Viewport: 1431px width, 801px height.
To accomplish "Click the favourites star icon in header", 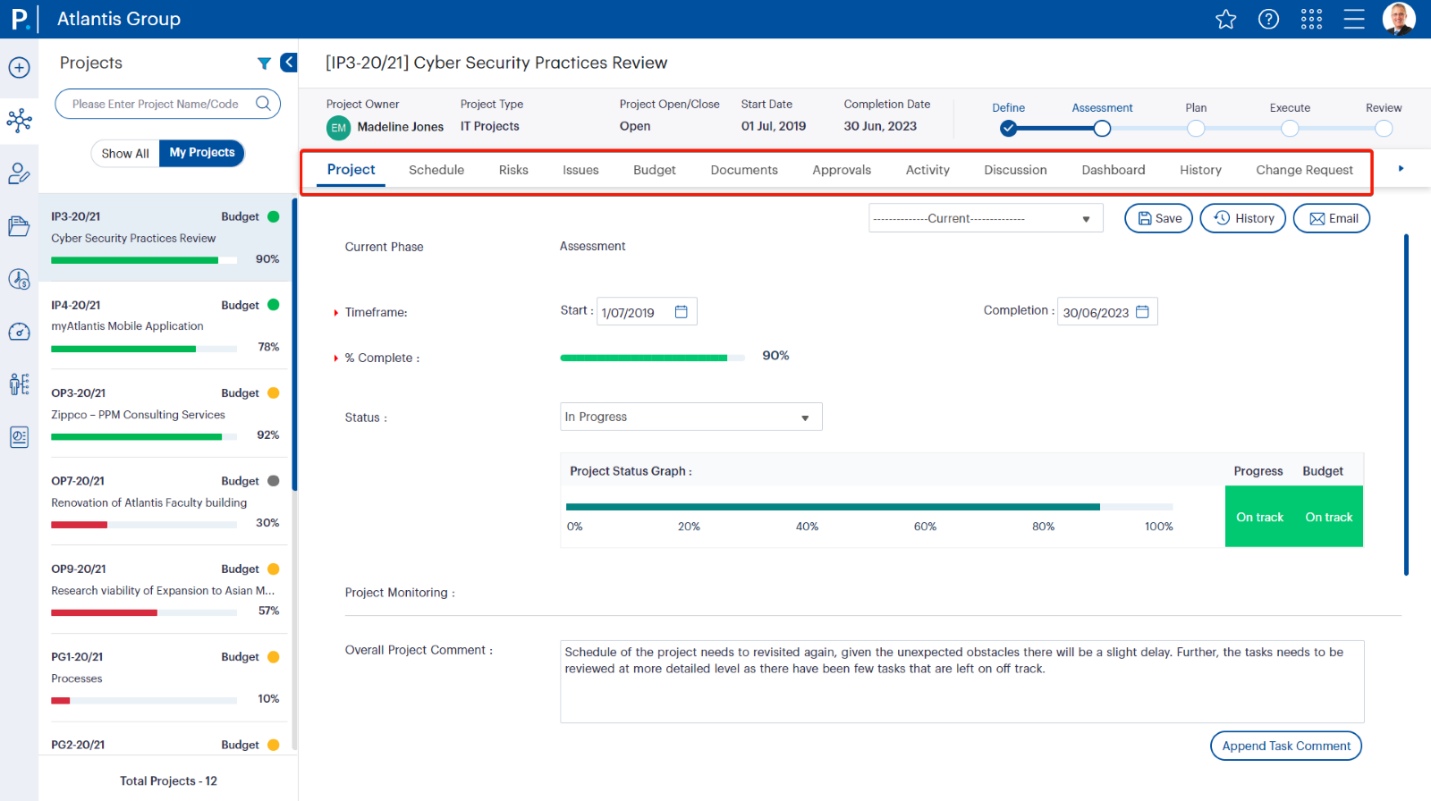I will 1225,19.
